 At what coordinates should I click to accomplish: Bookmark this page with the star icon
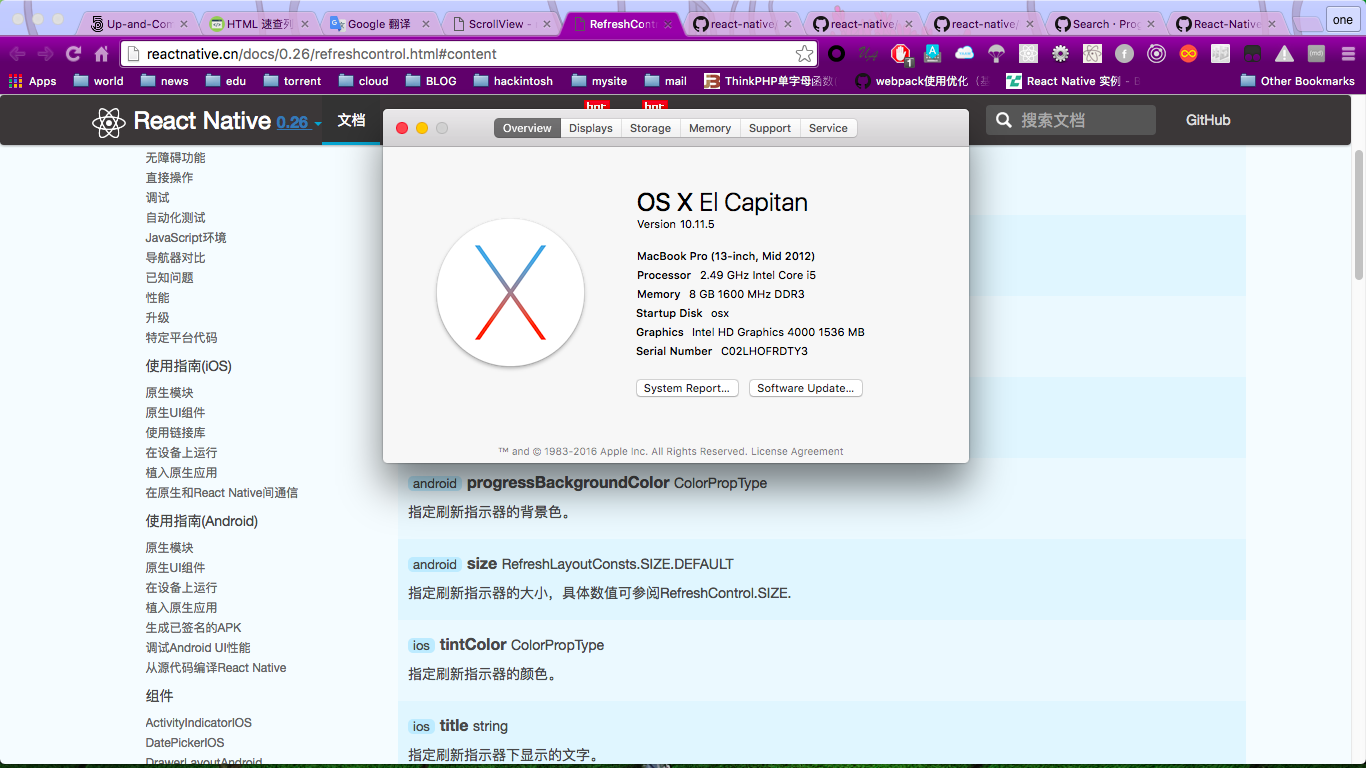point(804,54)
